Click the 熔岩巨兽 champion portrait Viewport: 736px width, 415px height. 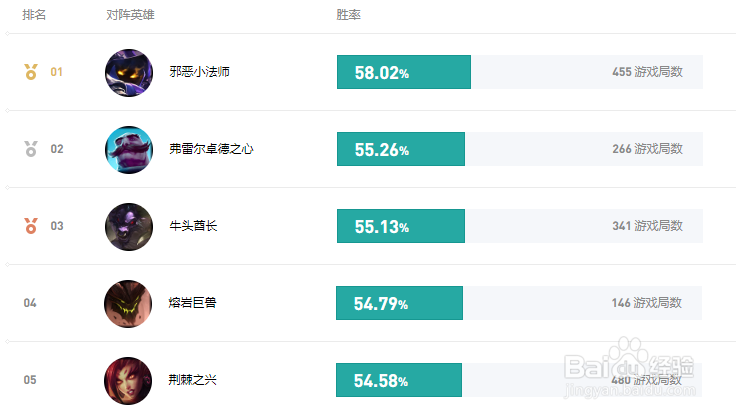(x=128, y=304)
